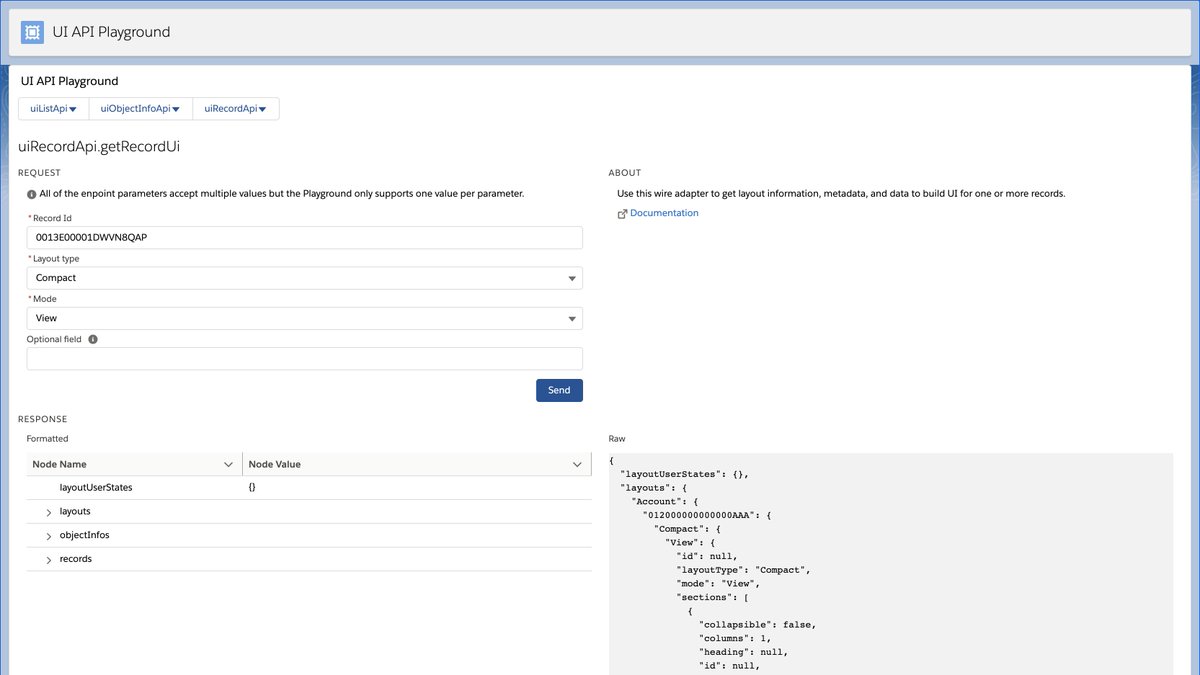
Task: Click the records row label
Action: pos(76,559)
